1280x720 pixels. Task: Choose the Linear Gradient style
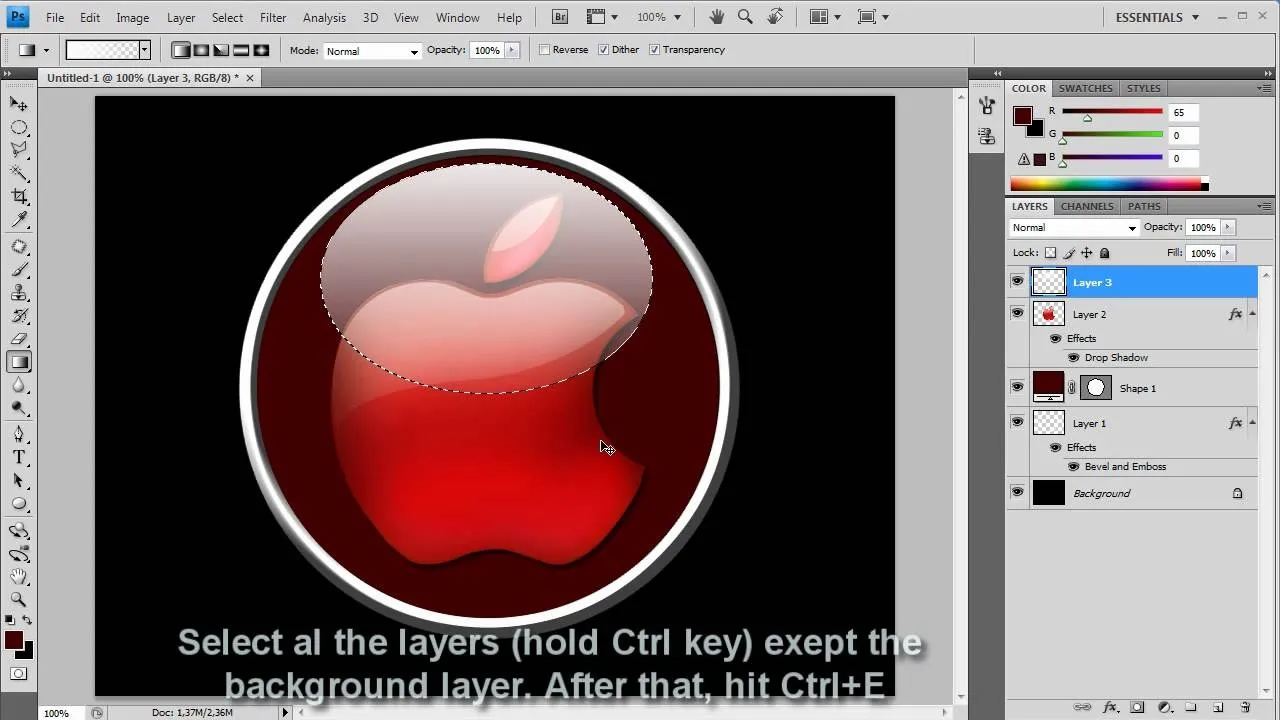pyautogui.click(x=181, y=50)
